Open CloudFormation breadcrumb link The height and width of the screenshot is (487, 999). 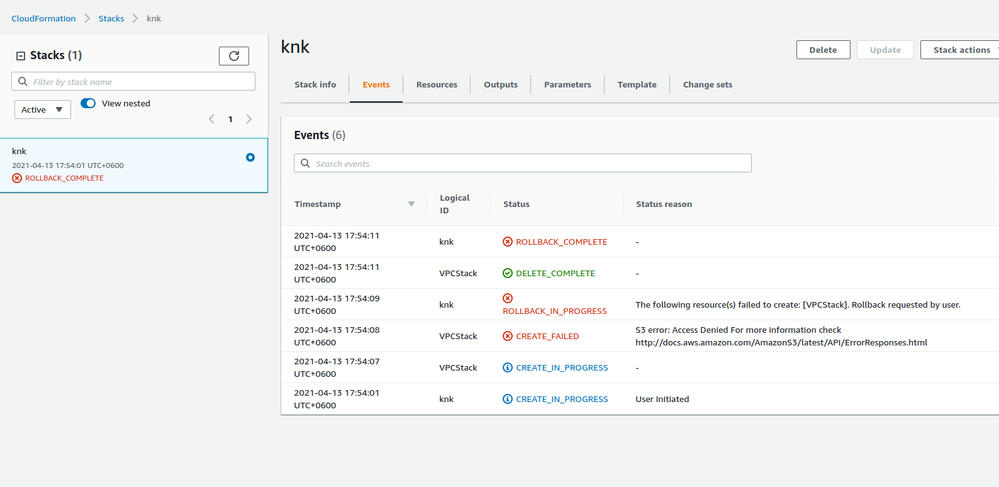click(x=43, y=18)
